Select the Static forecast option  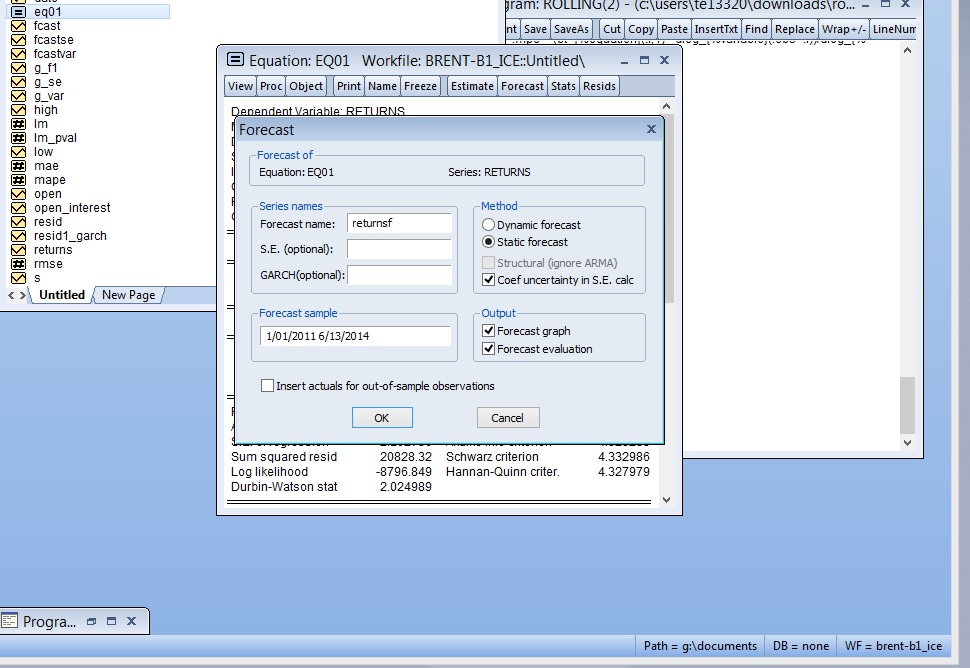pyautogui.click(x=489, y=242)
